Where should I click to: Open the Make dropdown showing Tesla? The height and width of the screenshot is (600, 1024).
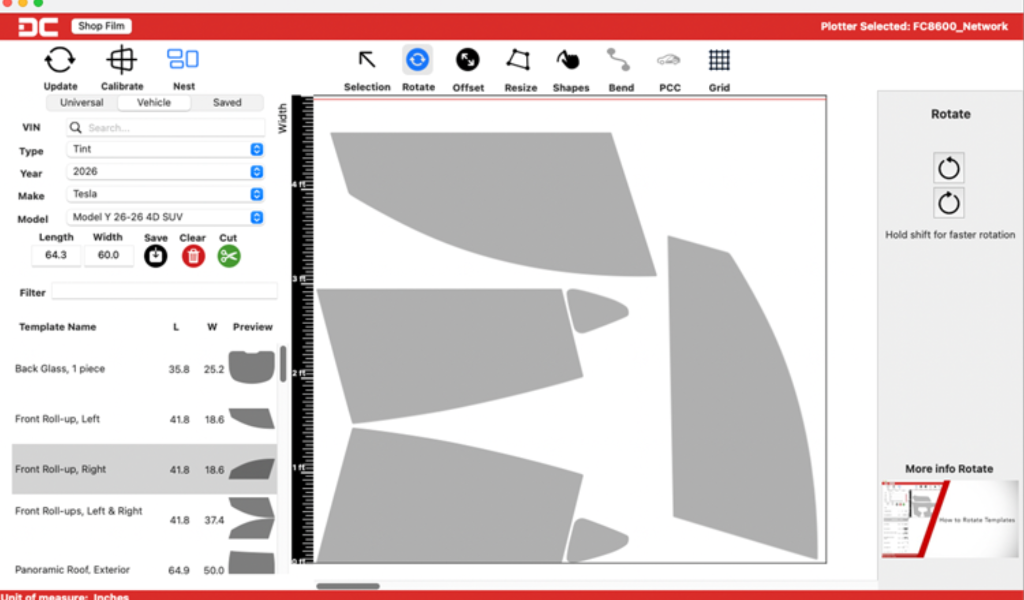[165, 194]
